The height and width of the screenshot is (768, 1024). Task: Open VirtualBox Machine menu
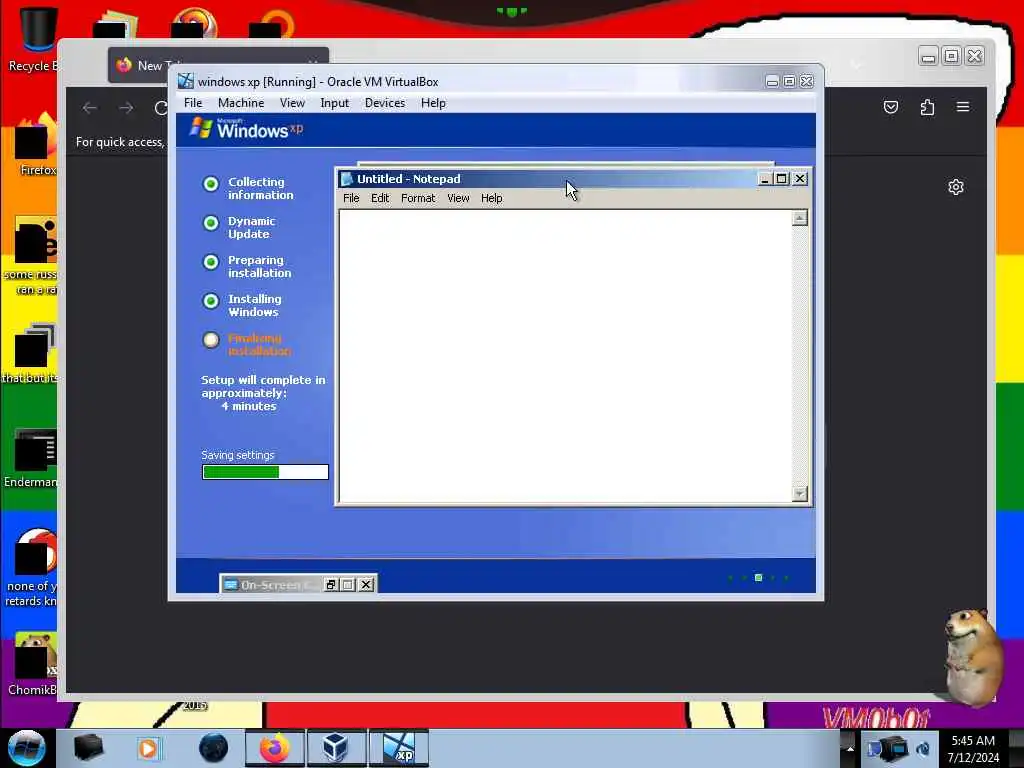(x=241, y=103)
